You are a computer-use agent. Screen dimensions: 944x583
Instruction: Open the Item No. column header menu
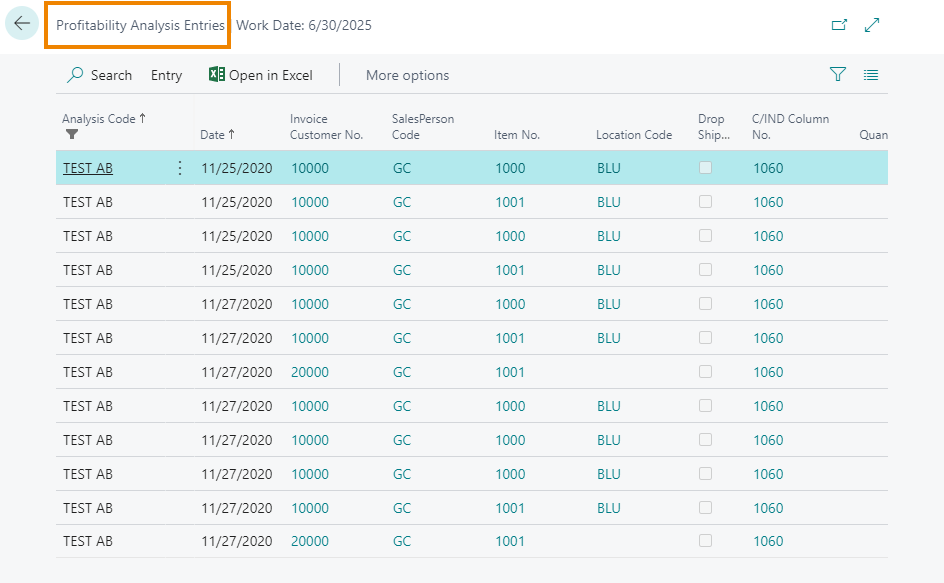[x=517, y=135]
